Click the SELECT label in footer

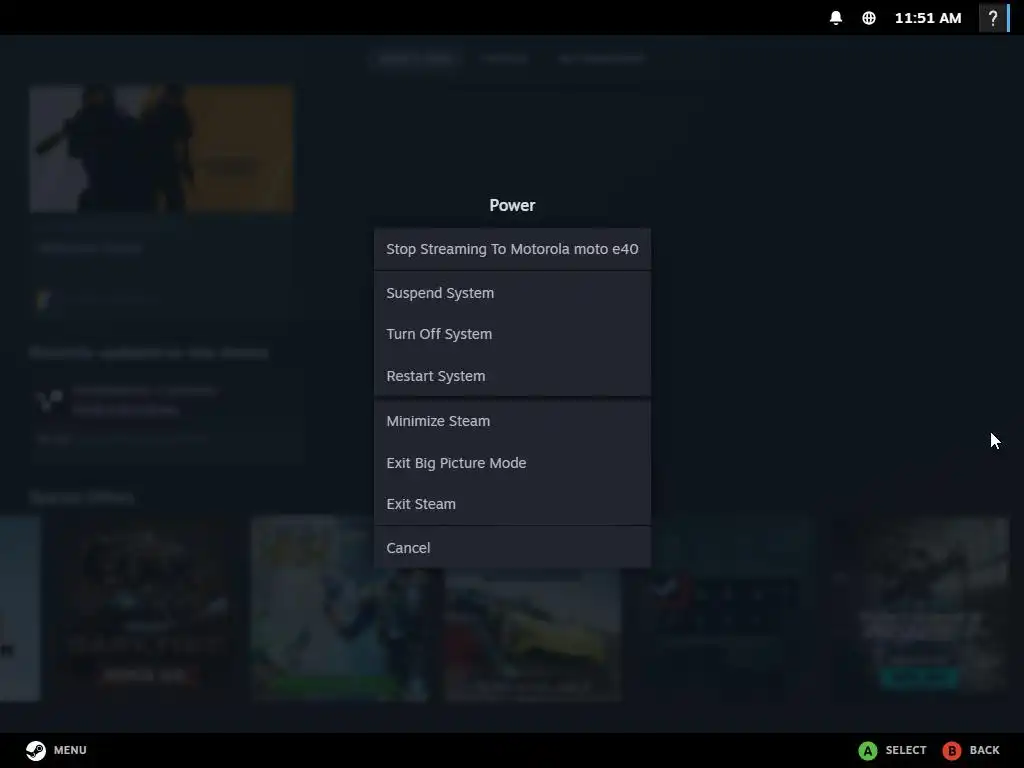click(905, 750)
